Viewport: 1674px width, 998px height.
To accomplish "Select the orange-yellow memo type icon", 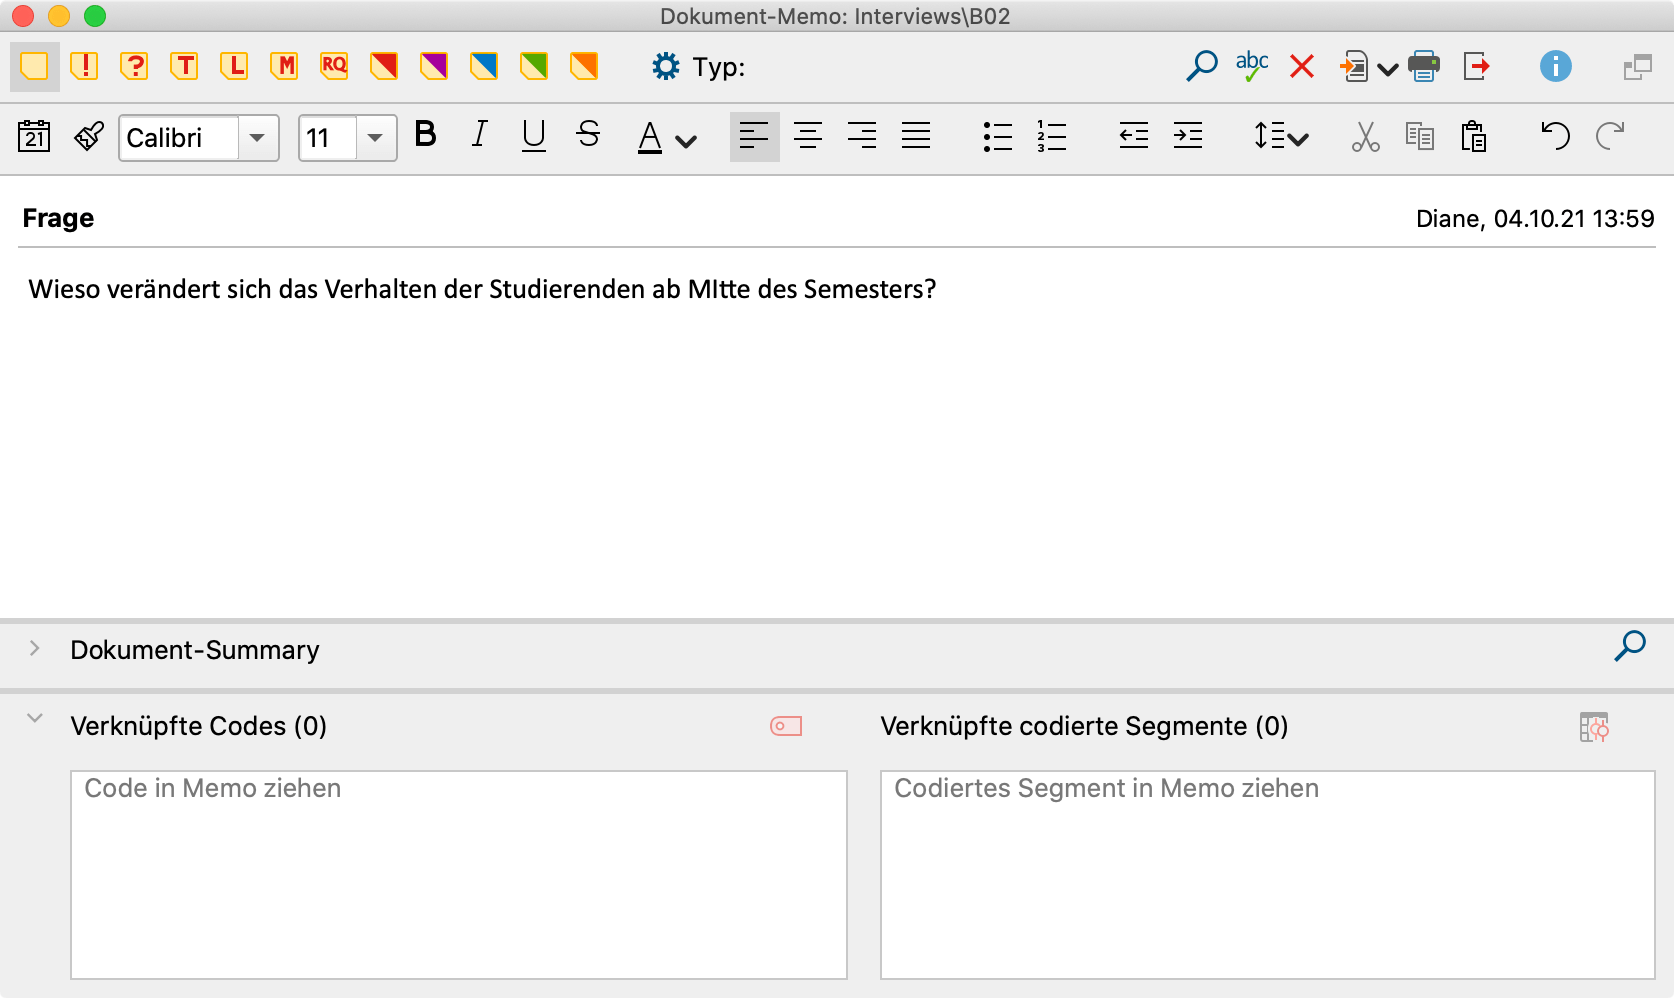I will click(584, 67).
